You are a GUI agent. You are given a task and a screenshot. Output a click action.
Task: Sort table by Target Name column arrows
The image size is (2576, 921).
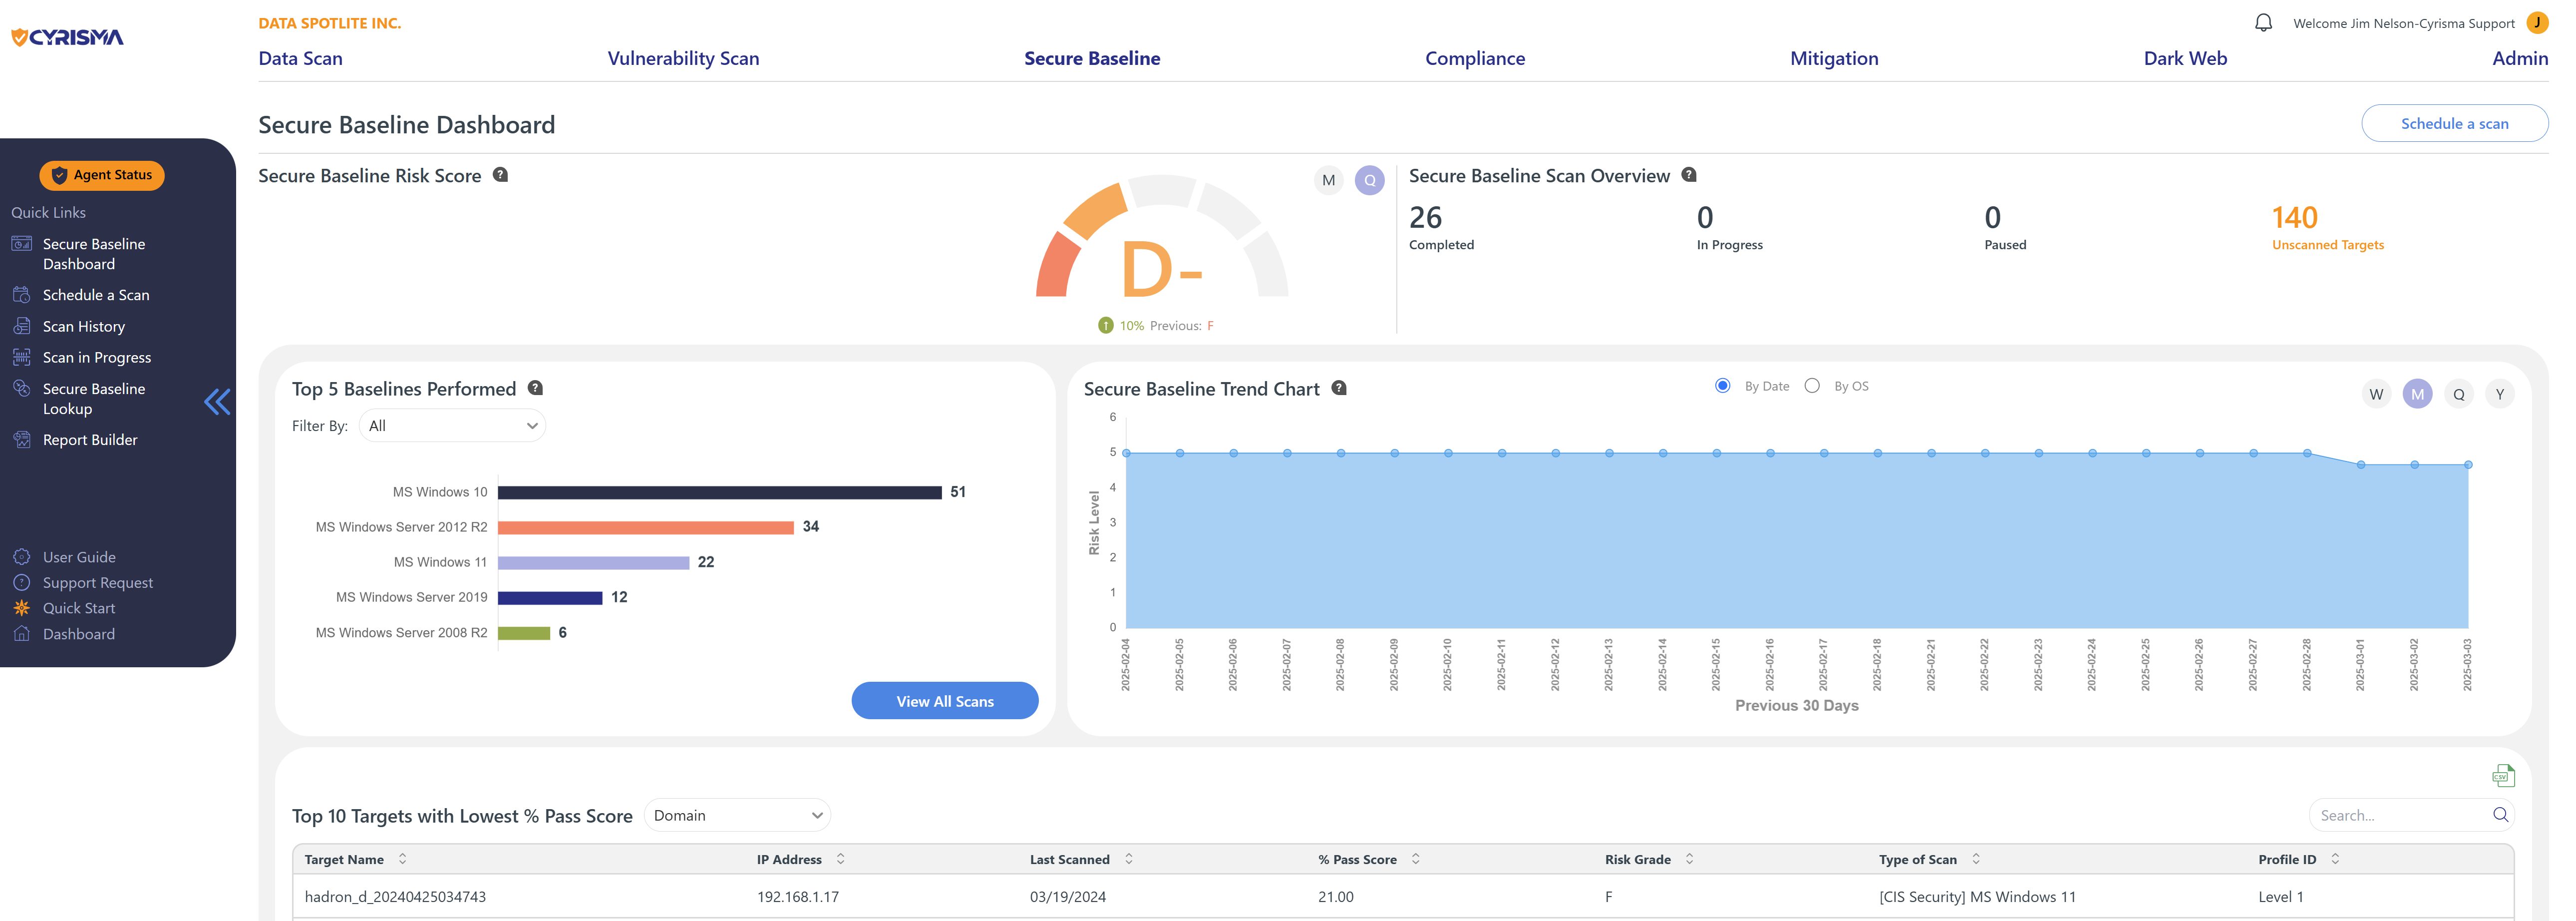pos(403,859)
